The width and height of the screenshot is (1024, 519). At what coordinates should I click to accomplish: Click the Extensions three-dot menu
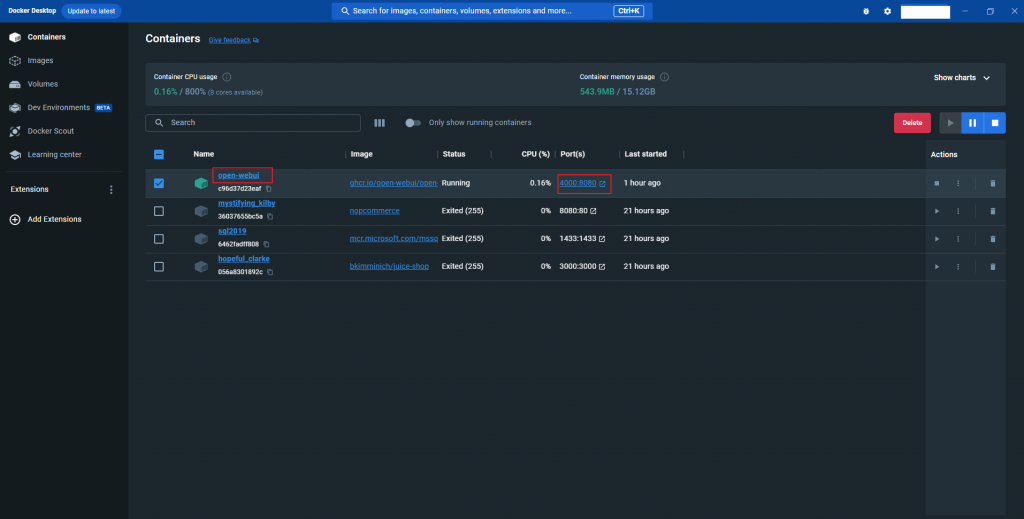click(x=111, y=189)
